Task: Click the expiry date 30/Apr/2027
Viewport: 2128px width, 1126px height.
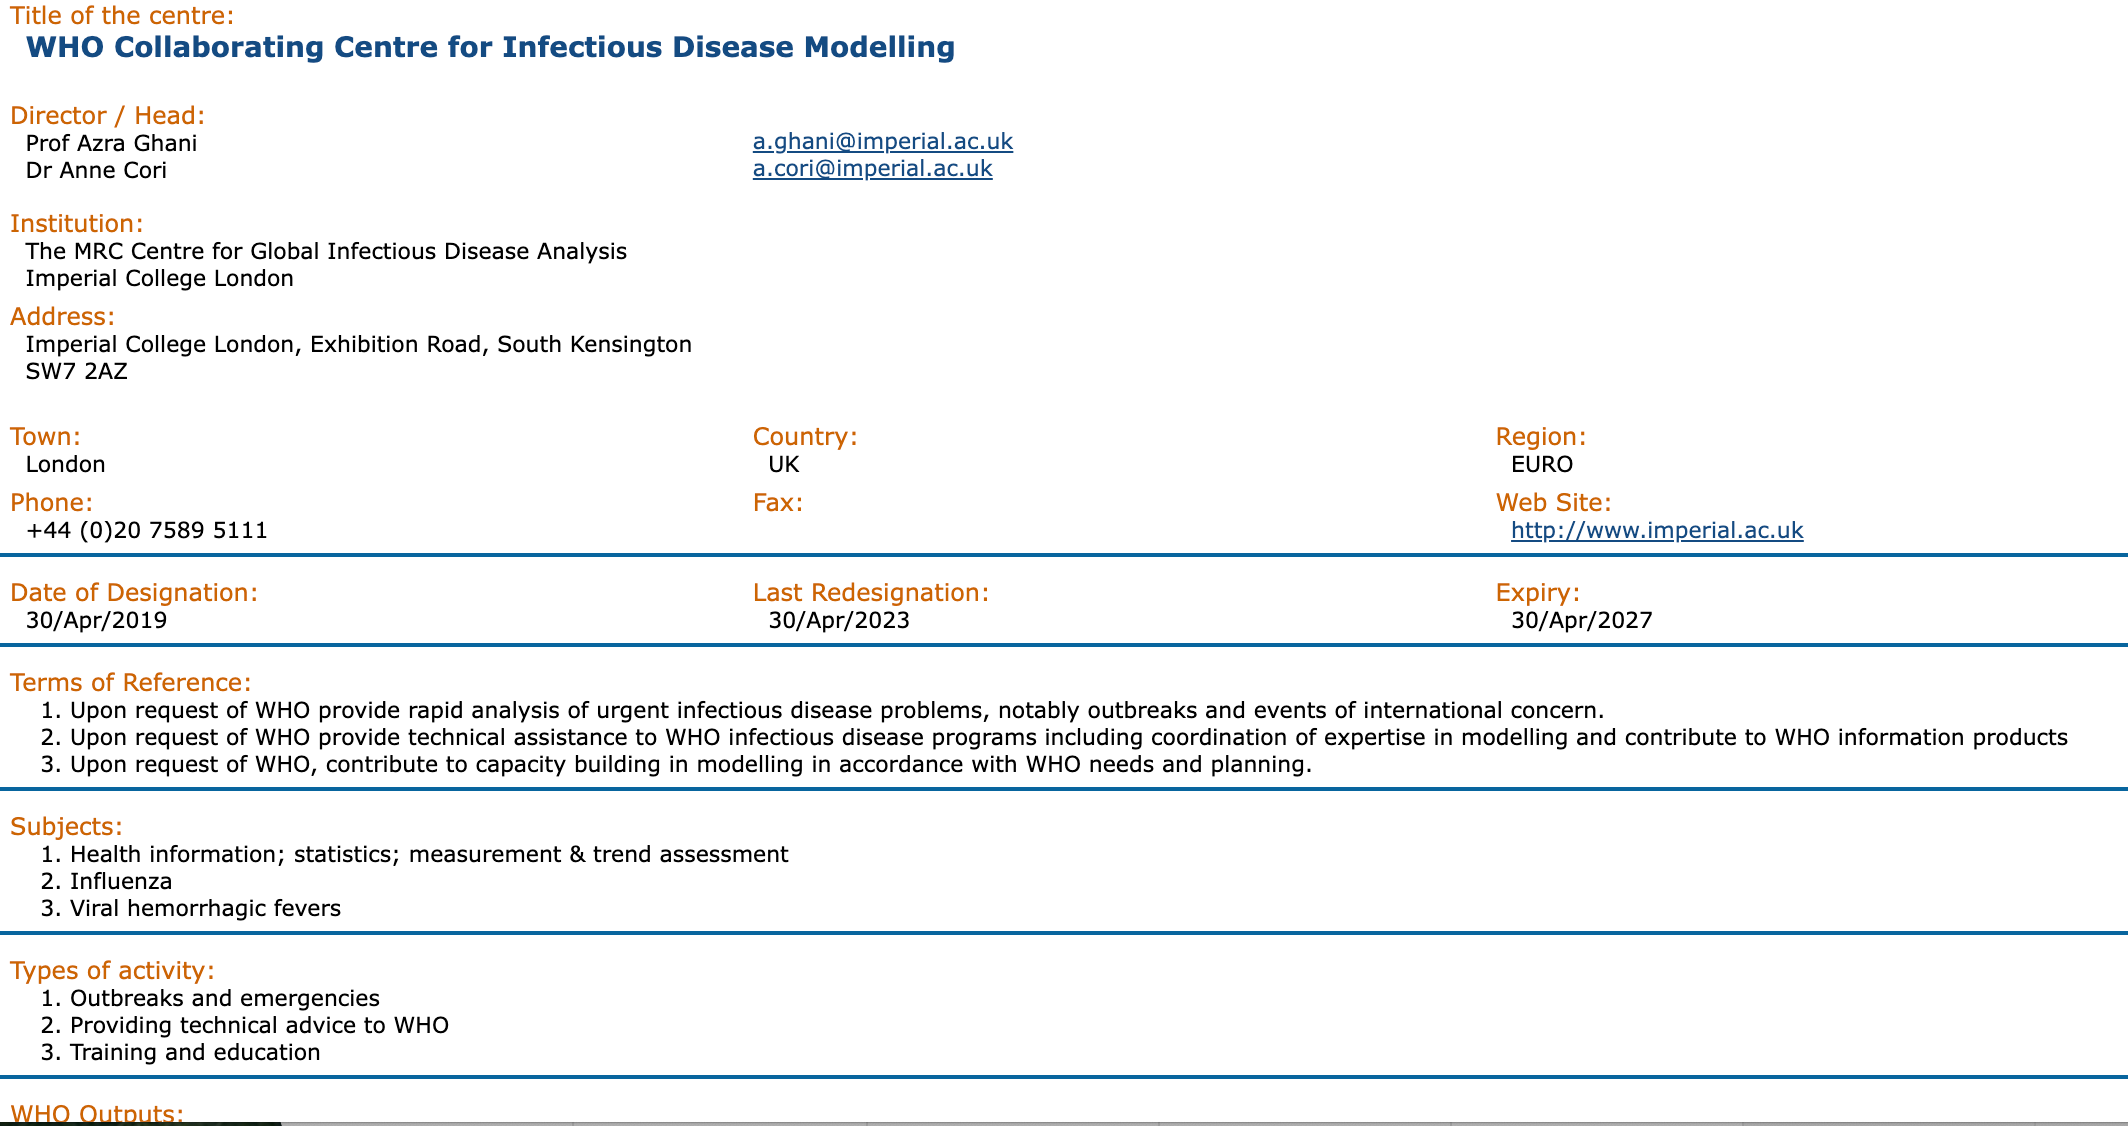Action: point(1581,621)
